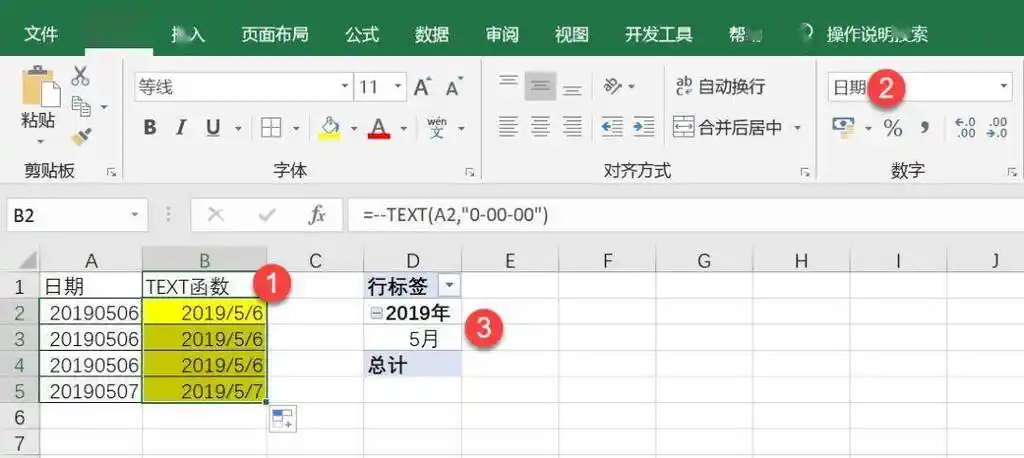This screenshot has height=458, width=1024.
Task: Open the 日期 number format dropdown
Action: click(1004, 87)
